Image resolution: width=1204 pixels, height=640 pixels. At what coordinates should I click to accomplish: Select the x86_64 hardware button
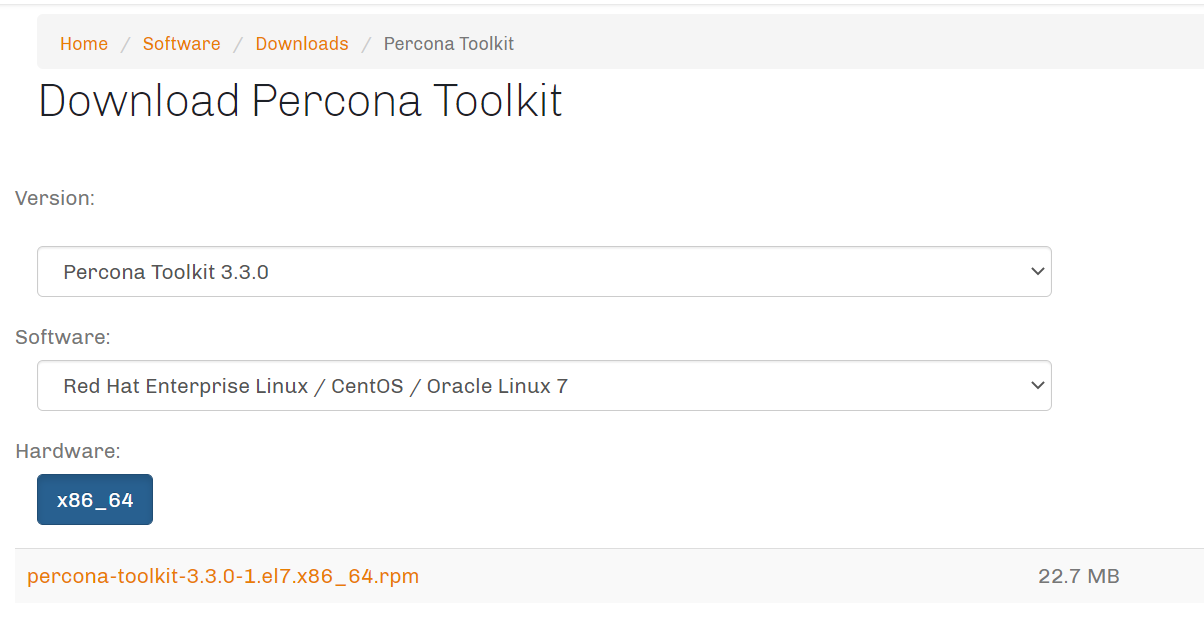click(x=95, y=500)
